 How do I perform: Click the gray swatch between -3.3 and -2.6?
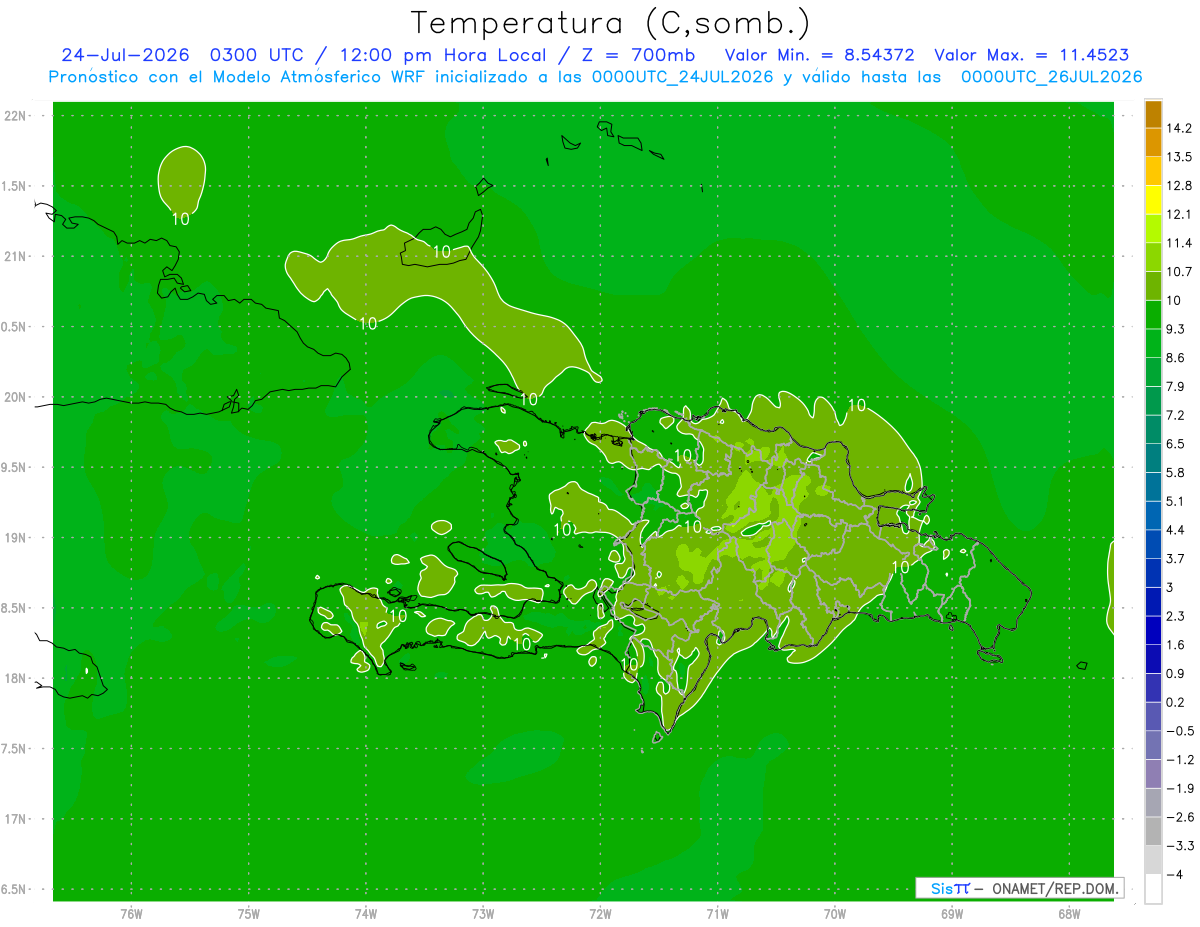1153,832
